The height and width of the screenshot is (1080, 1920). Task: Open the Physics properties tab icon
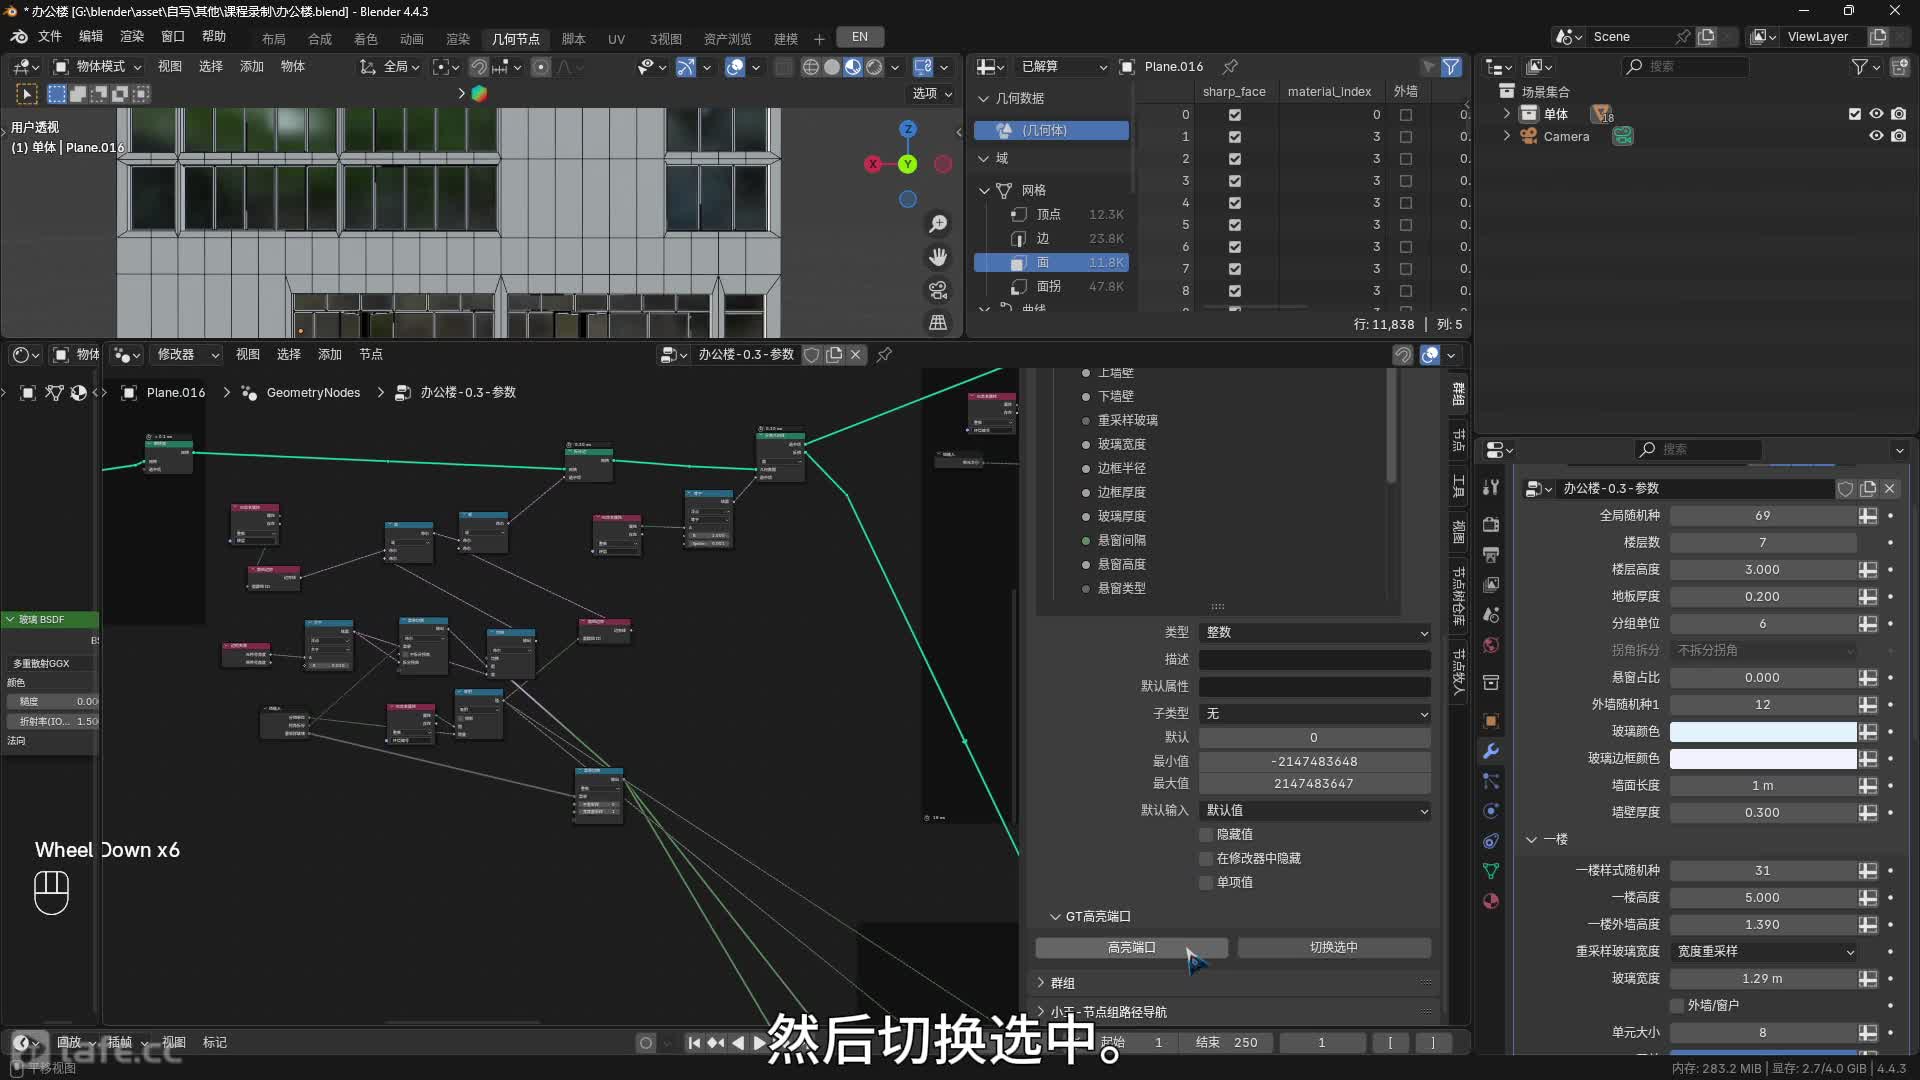point(1491,811)
